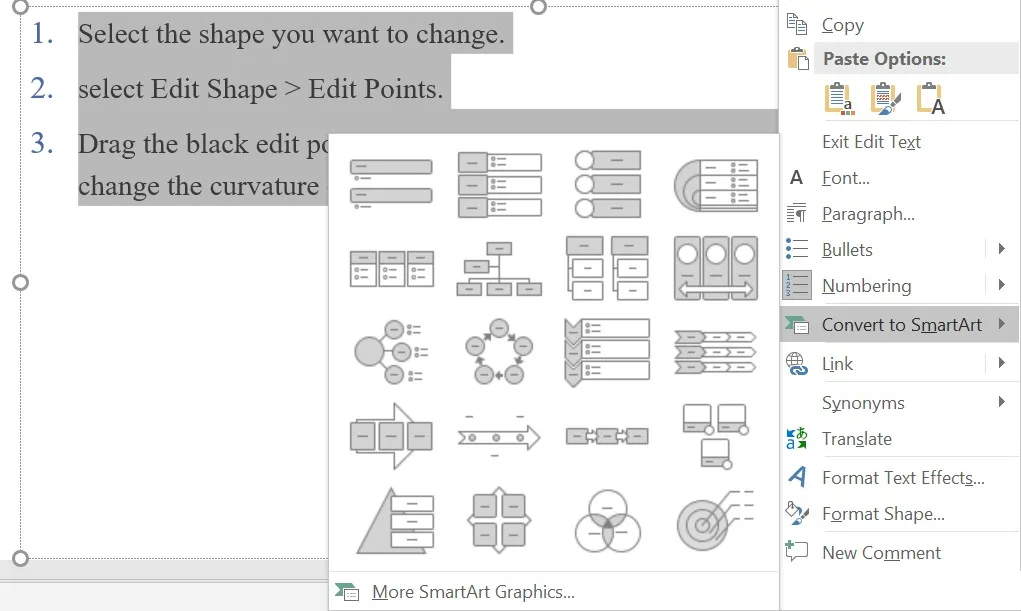Choose the Big Arrow Process layout
The height and width of the screenshot is (611, 1021).
(x=391, y=436)
